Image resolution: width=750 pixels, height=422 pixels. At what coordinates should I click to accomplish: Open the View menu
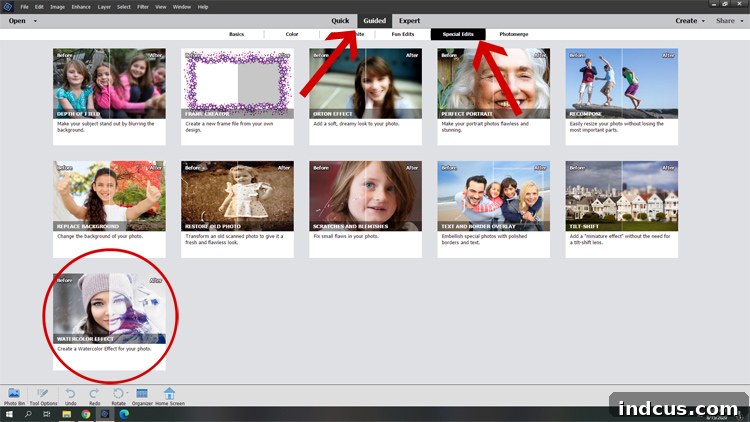click(161, 7)
